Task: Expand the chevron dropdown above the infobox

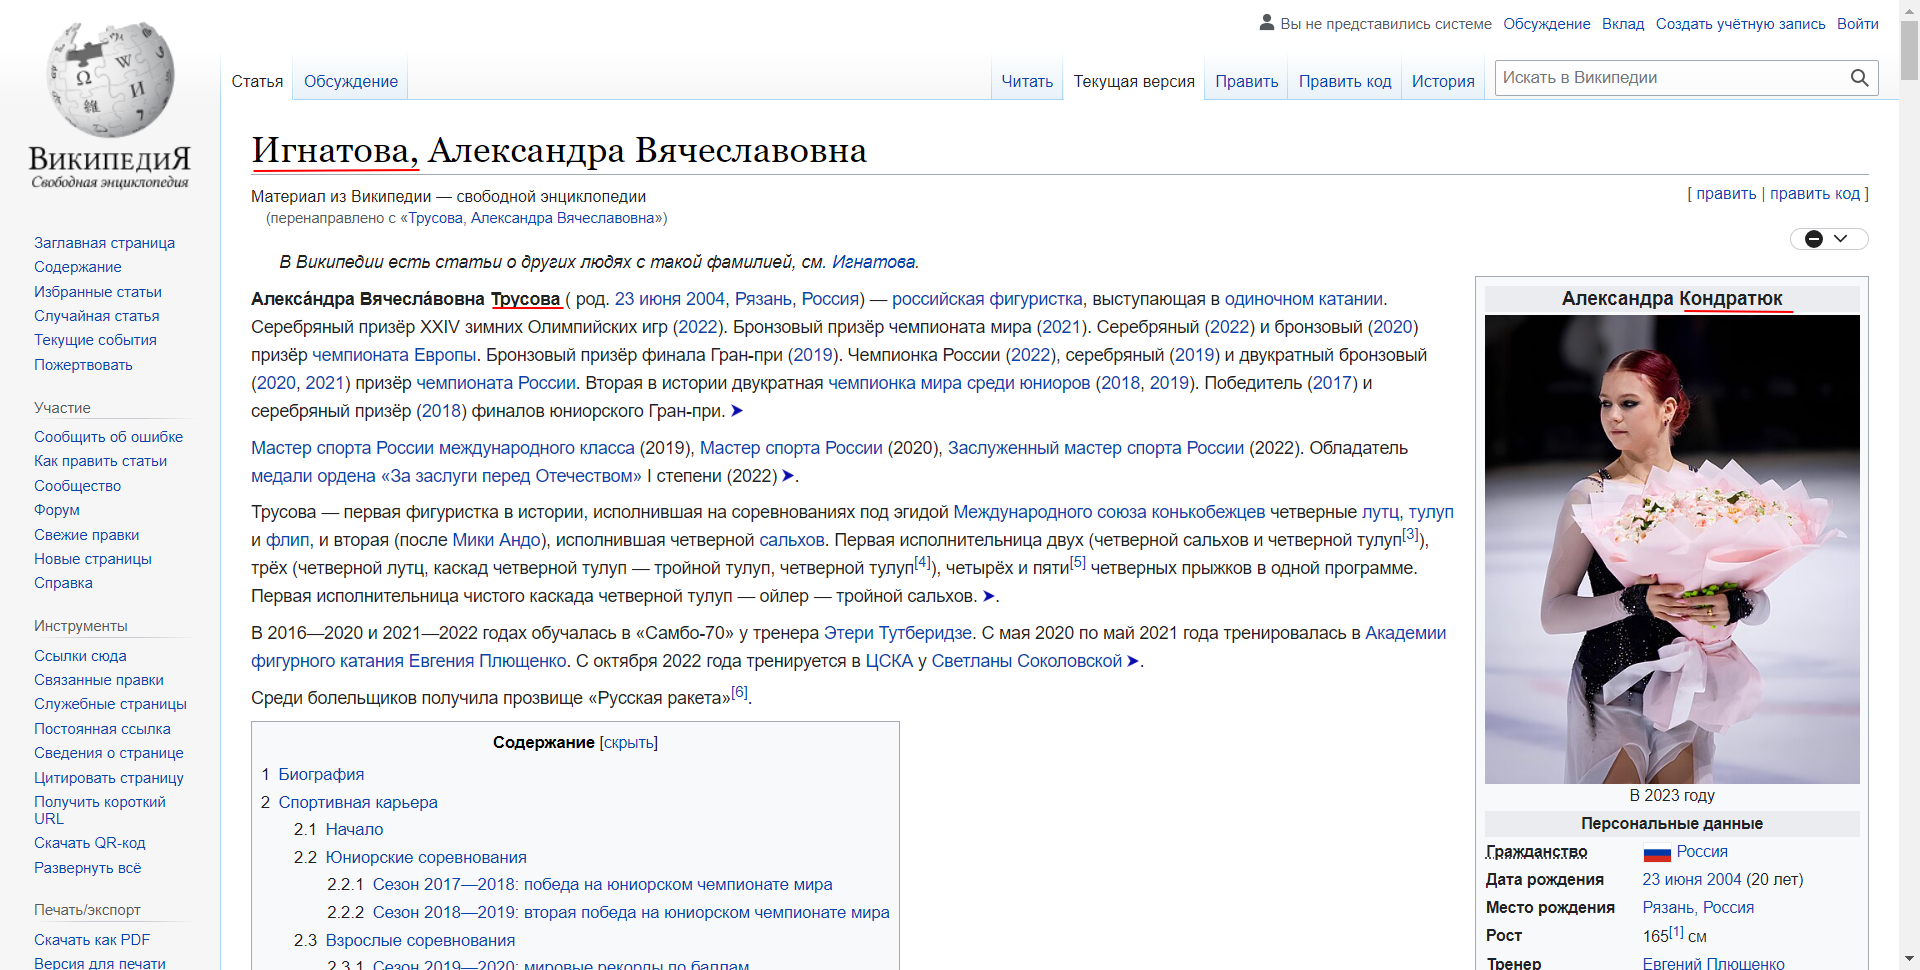Action: click(1841, 239)
